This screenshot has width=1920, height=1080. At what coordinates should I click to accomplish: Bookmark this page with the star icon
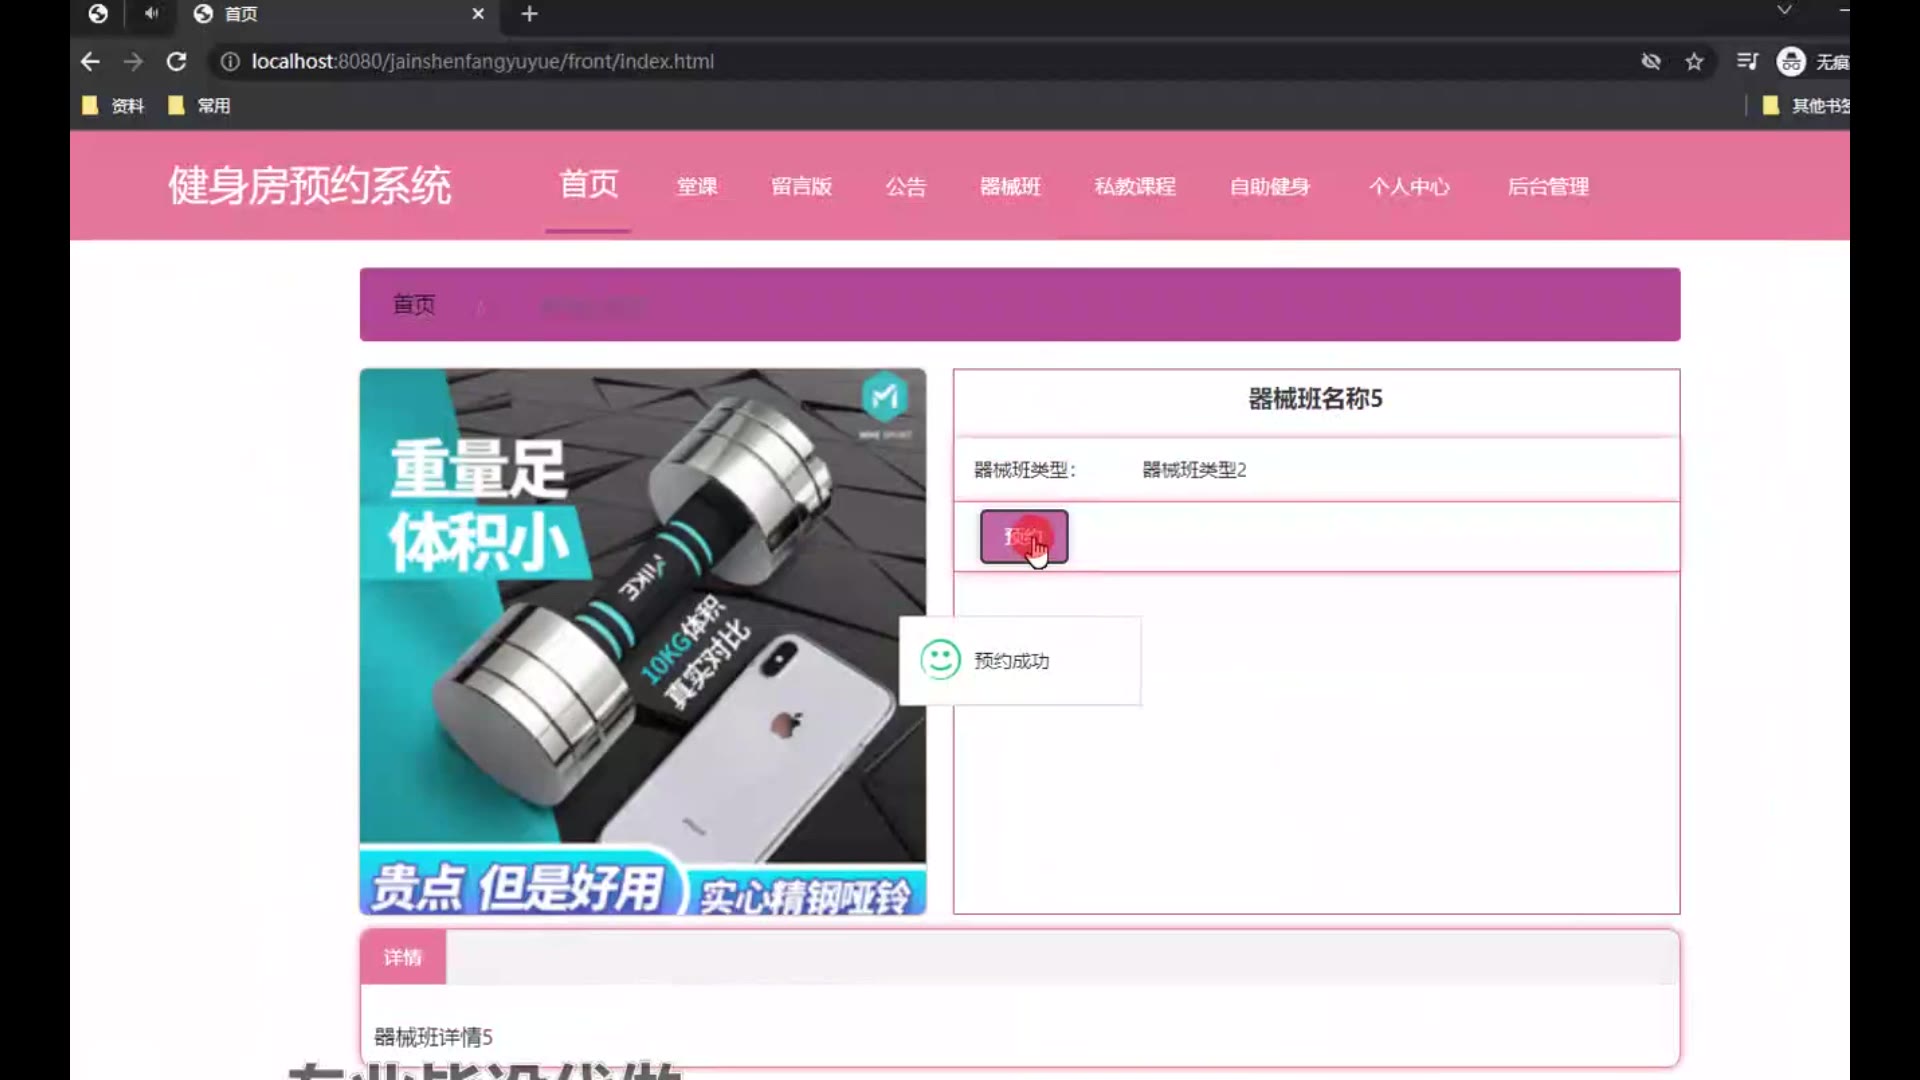(1694, 62)
